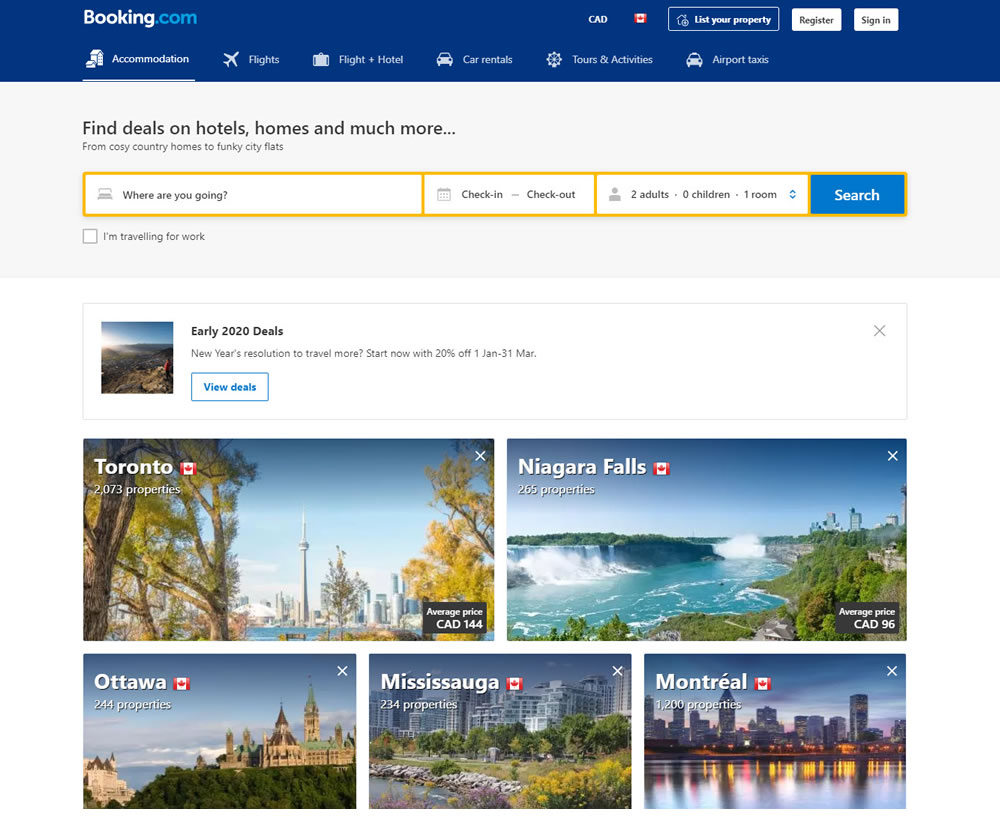Click the Booking.com logo
This screenshot has height=817, width=1000.
140,18
